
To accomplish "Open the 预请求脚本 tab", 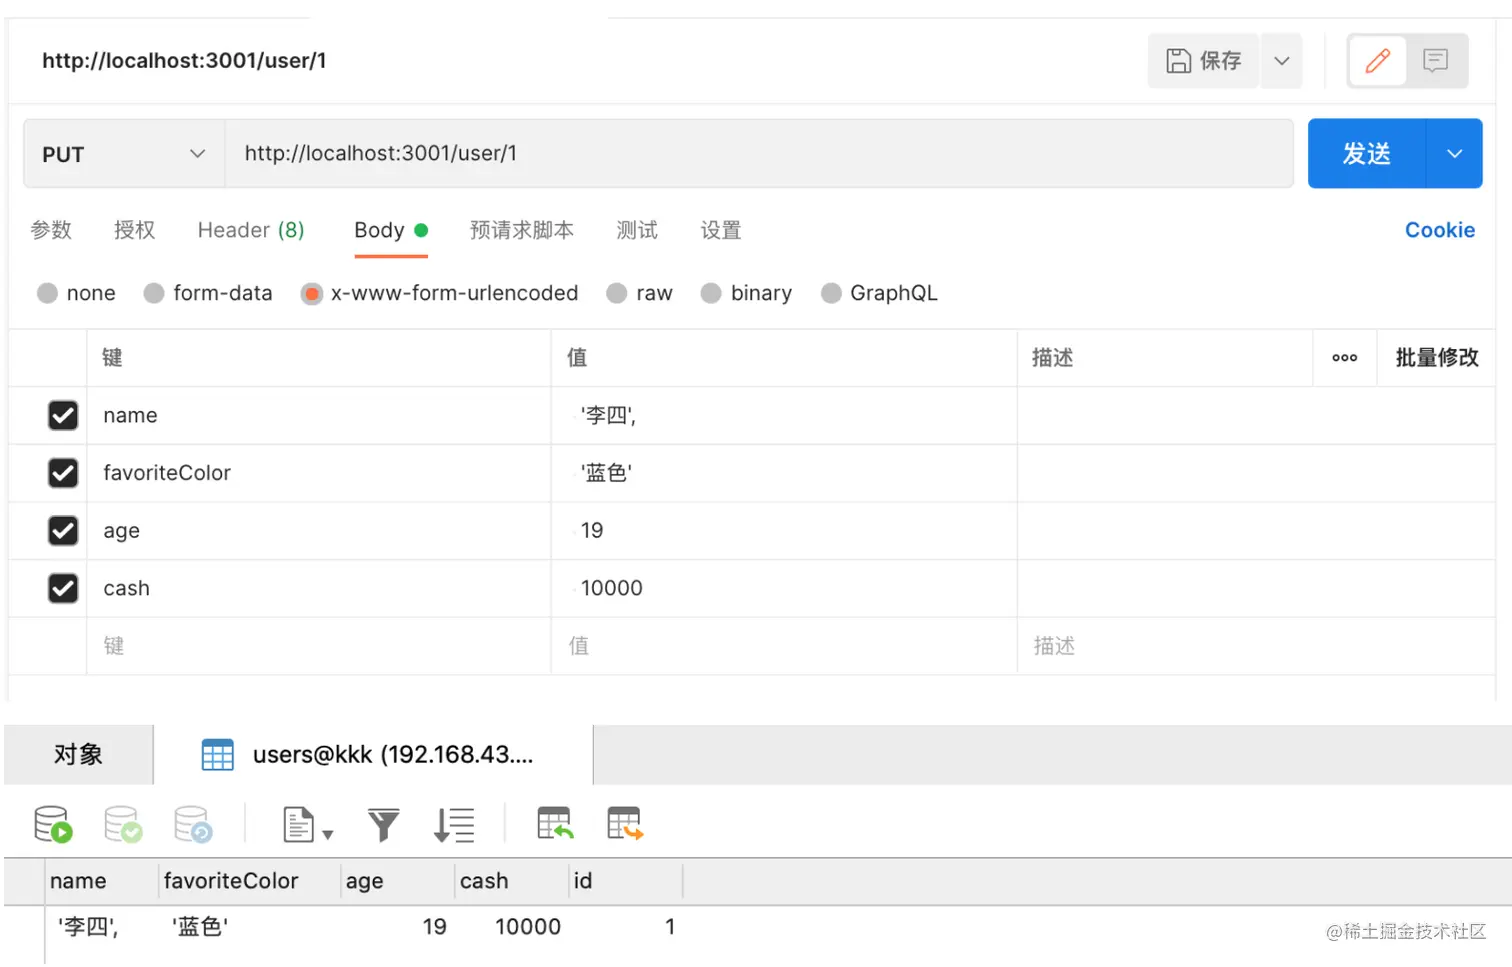I will 522,230.
